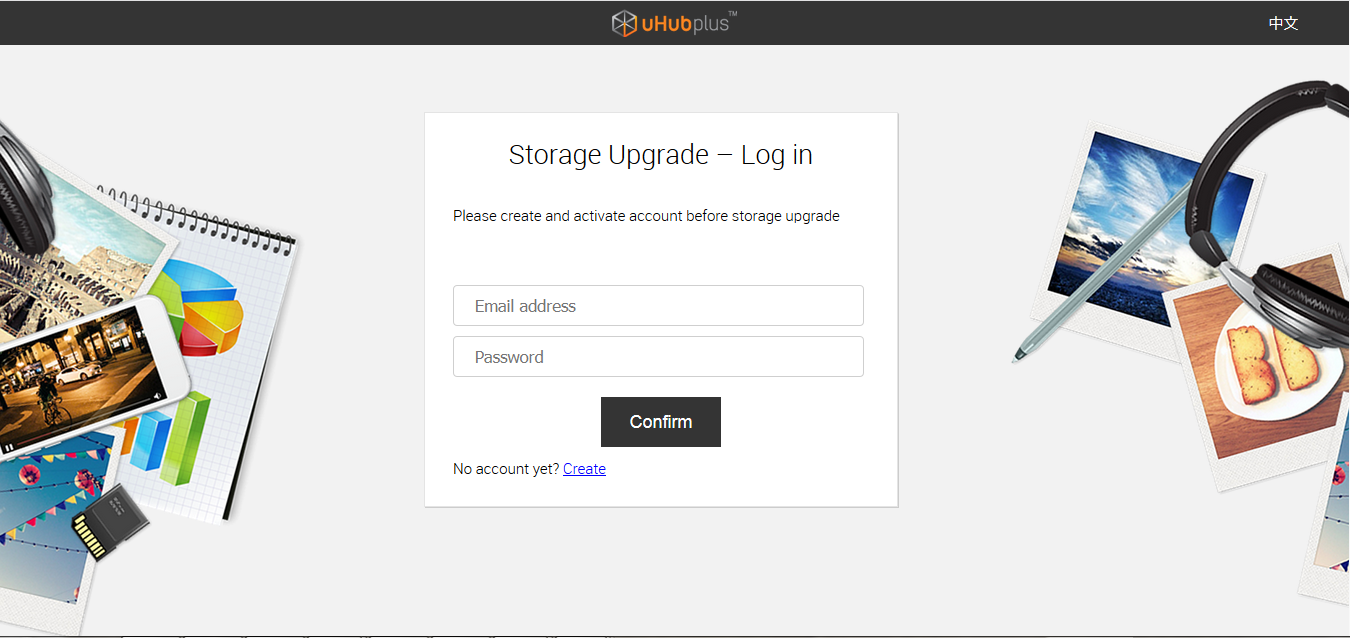Image resolution: width=1350 pixels, height=638 pixels.
Task: Switch language to 中文
Action: coord(1283,23)
